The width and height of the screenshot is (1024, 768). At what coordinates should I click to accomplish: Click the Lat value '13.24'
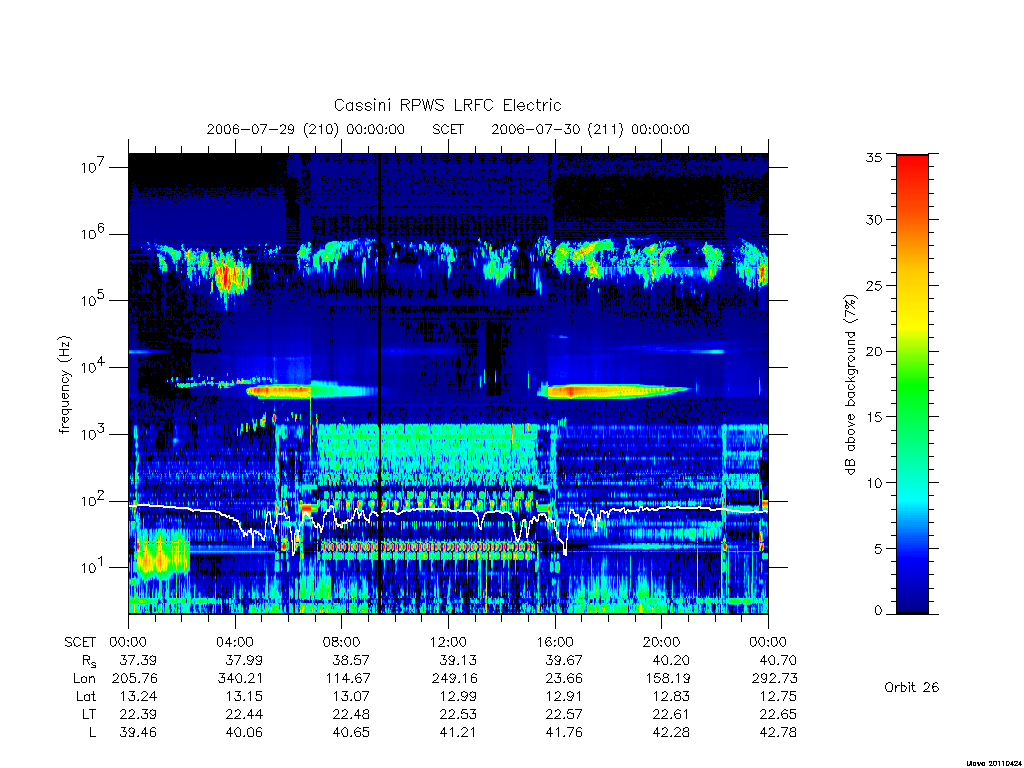pyautogui.click(x=138, y=696)
